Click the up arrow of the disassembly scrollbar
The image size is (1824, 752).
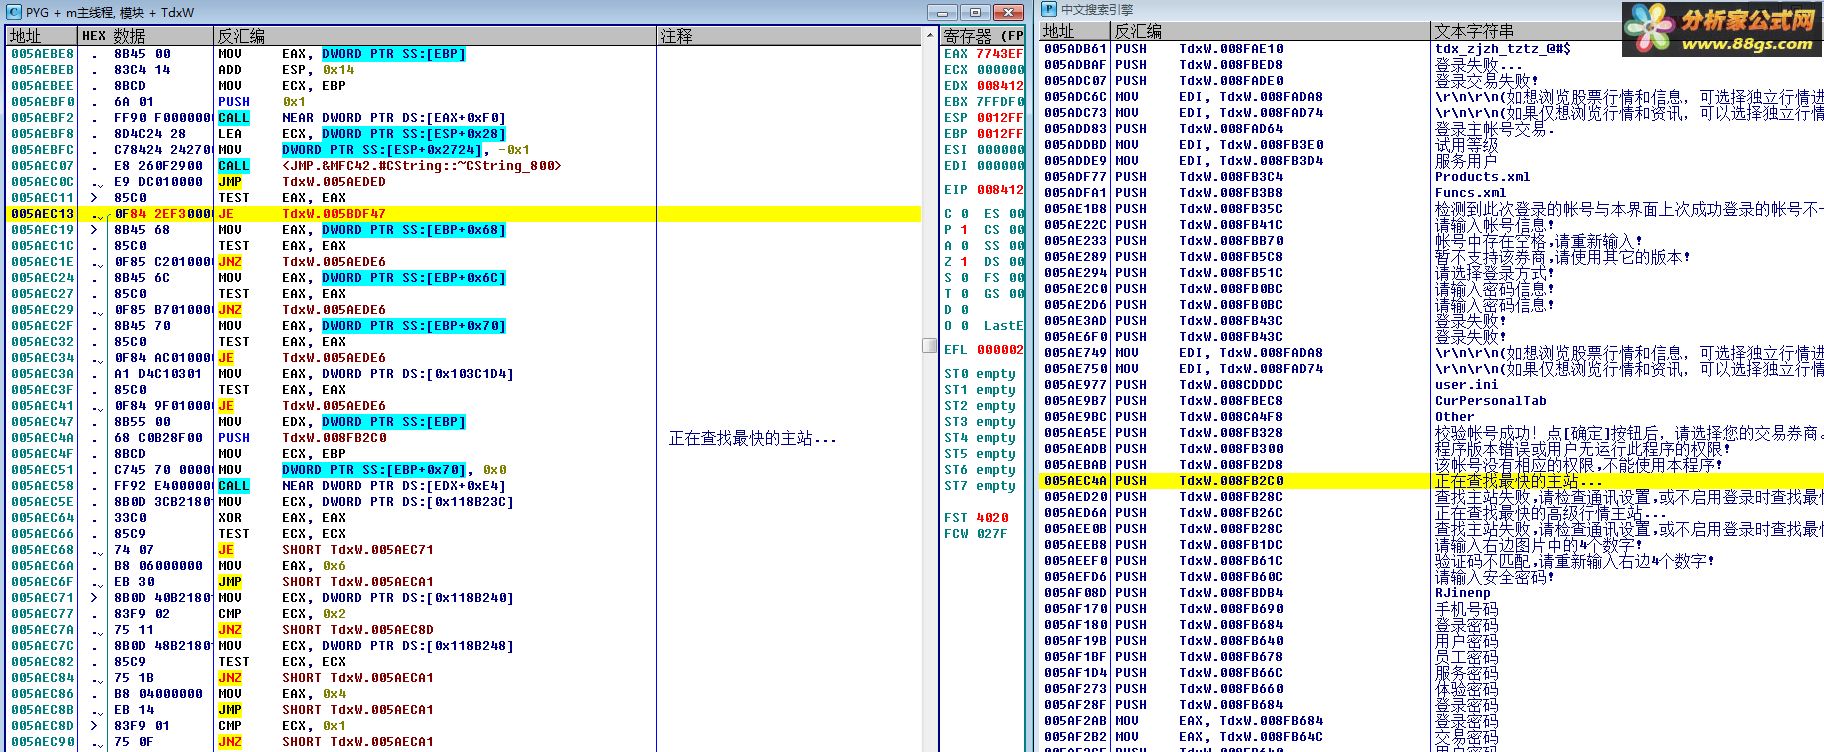tap(929, 36)
